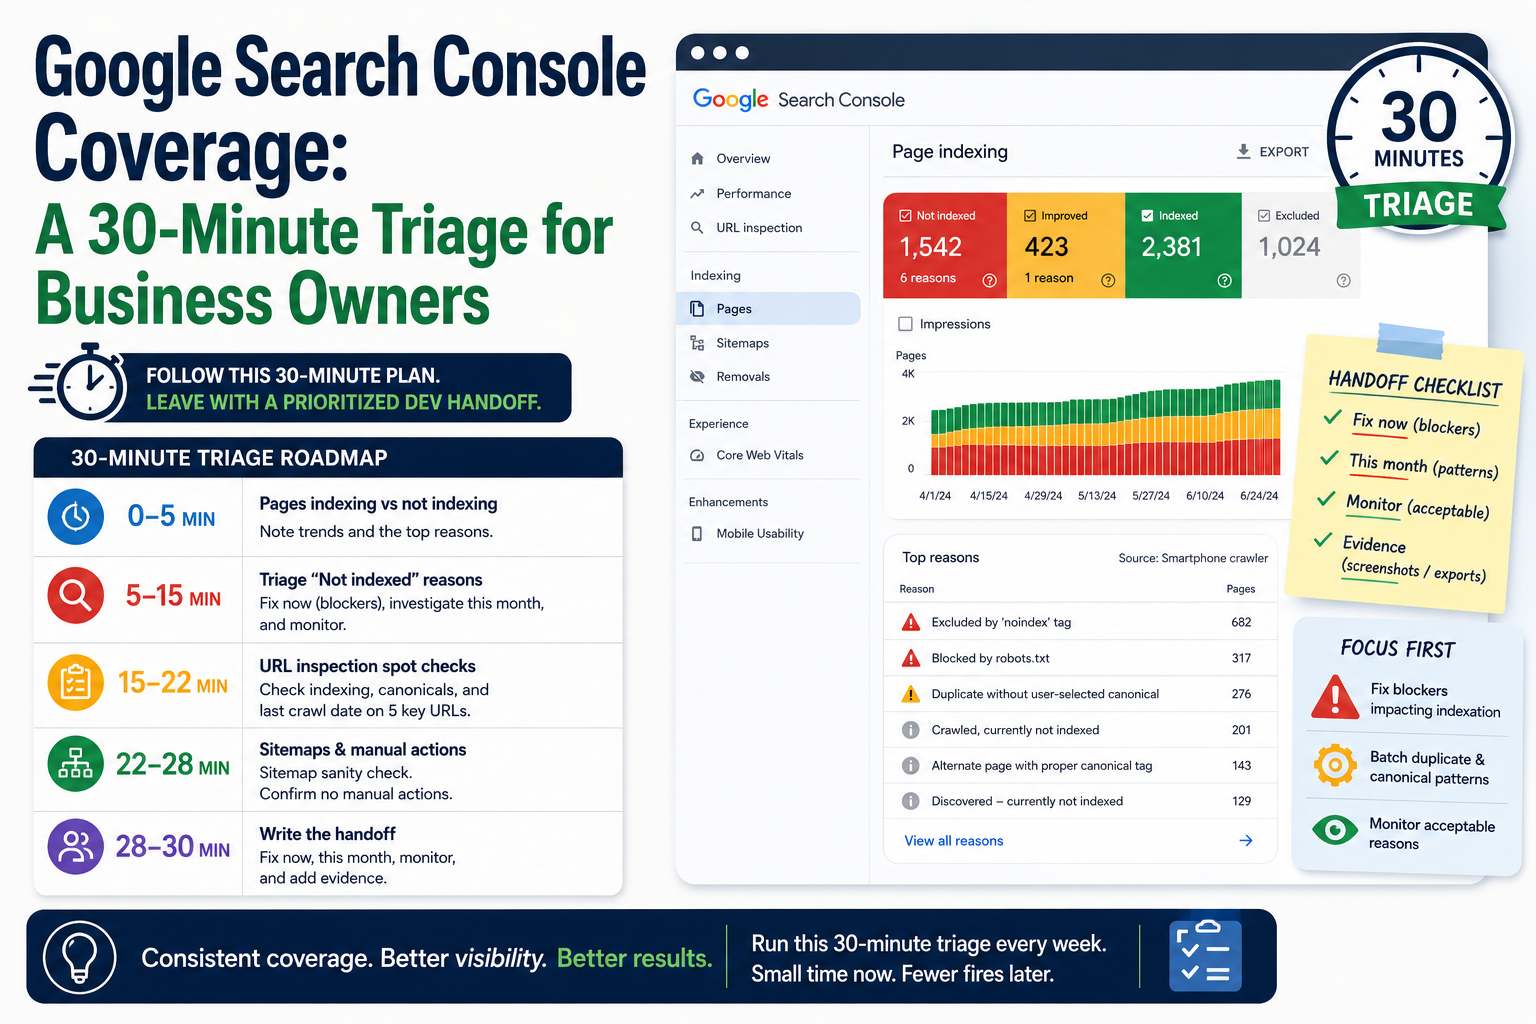This screenshot has height=1024, width=1536.
Task: Click the red warning triangle under Focus First
Action: point(1335,697)
